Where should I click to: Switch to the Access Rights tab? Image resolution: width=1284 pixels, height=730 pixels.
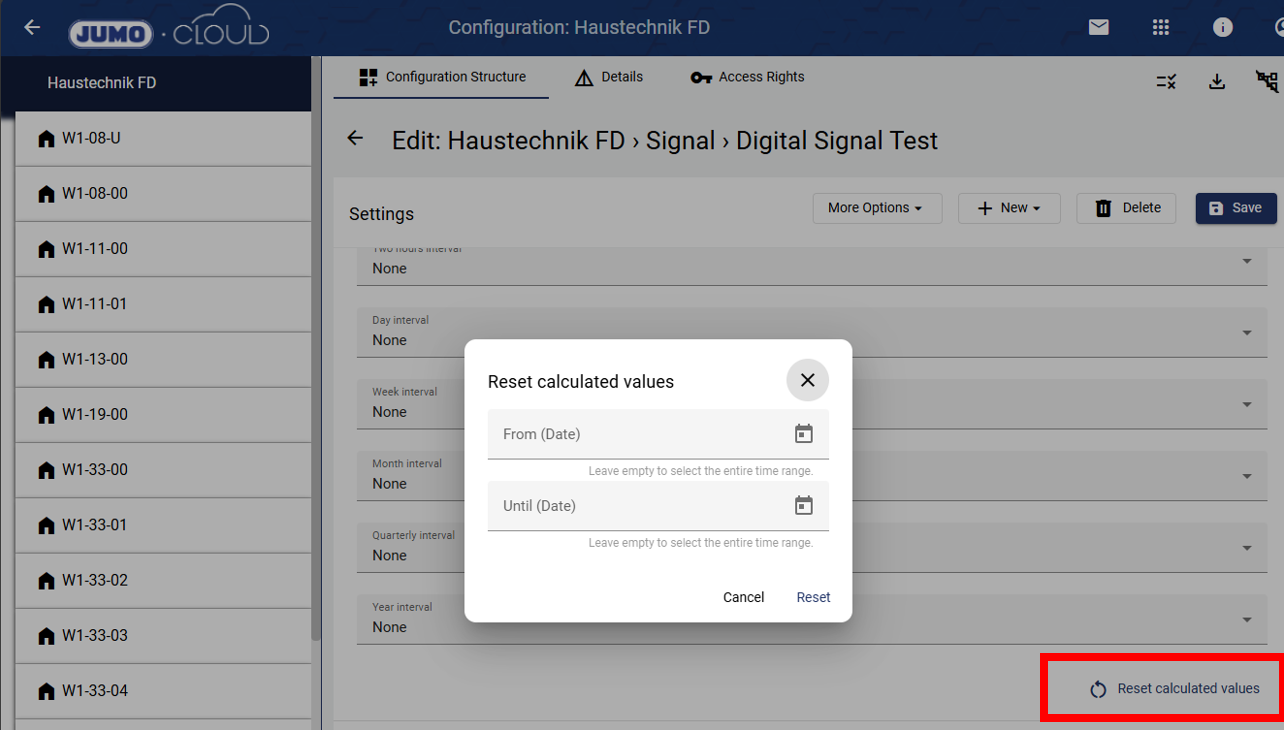[747, 77]
